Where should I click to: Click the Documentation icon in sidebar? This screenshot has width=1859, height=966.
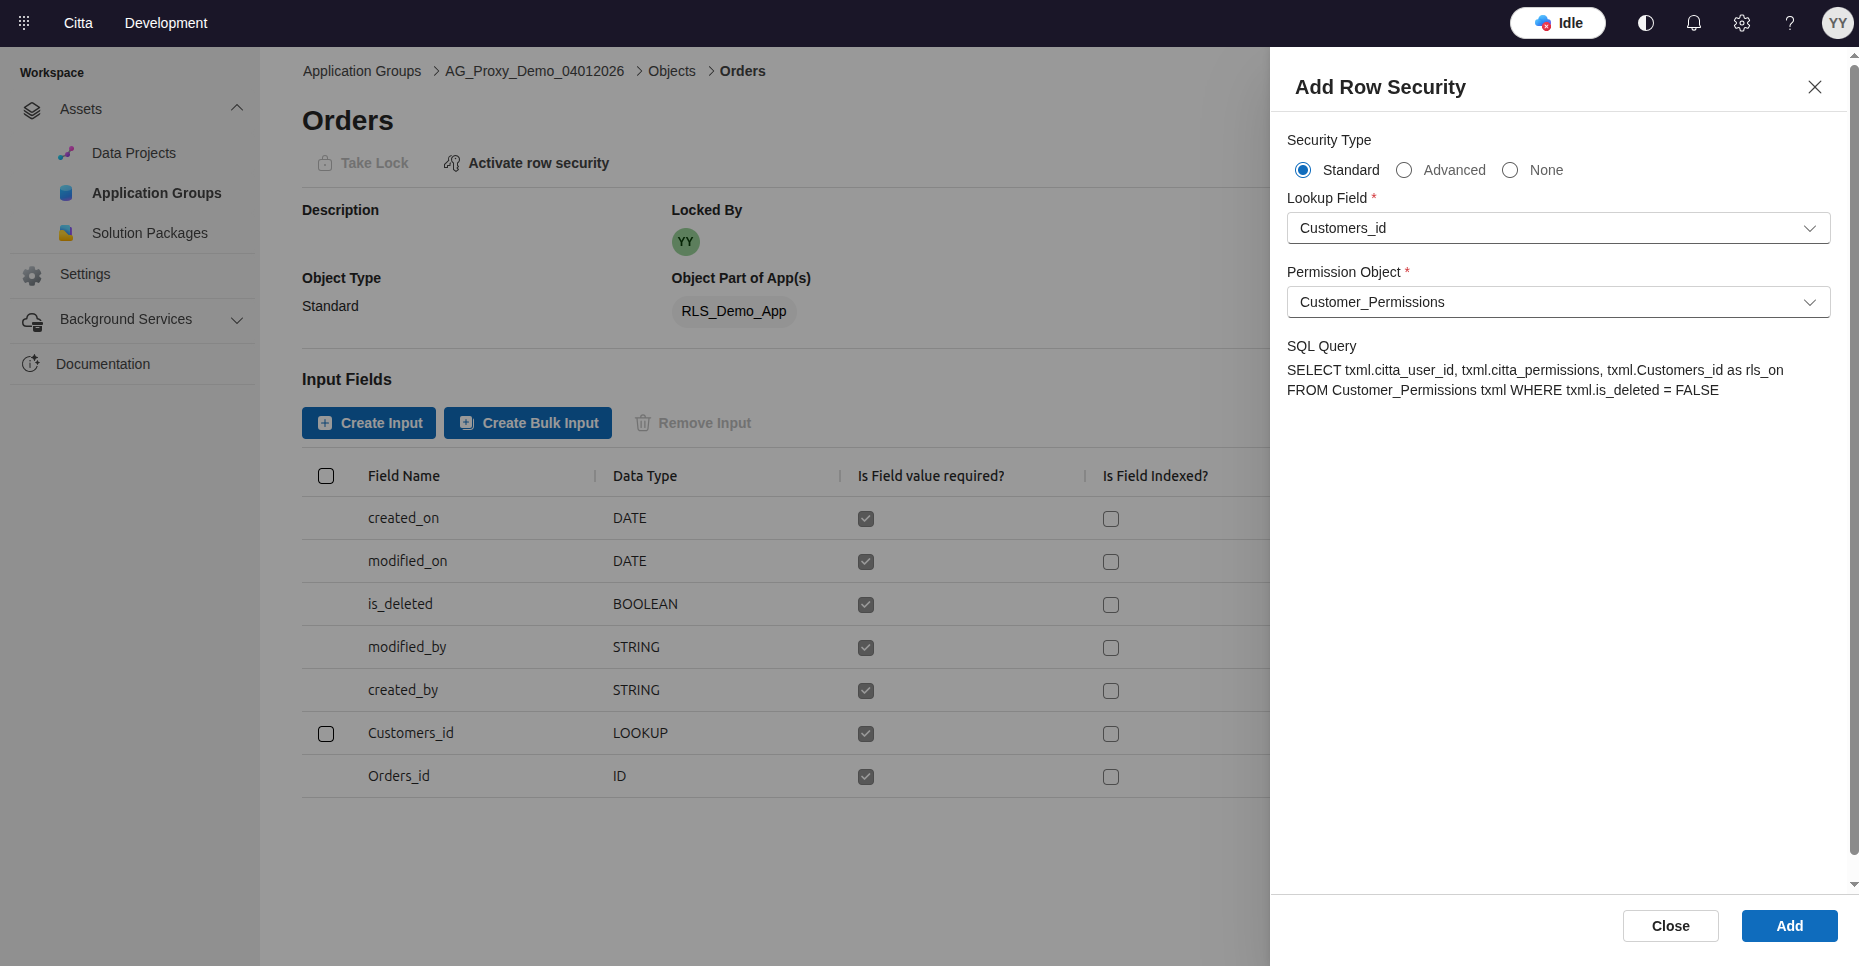31,364
